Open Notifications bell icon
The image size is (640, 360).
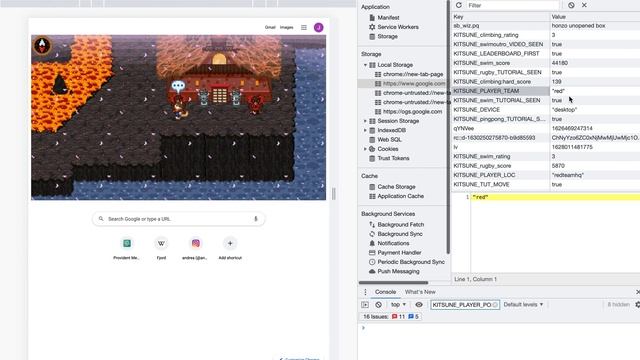372,243
